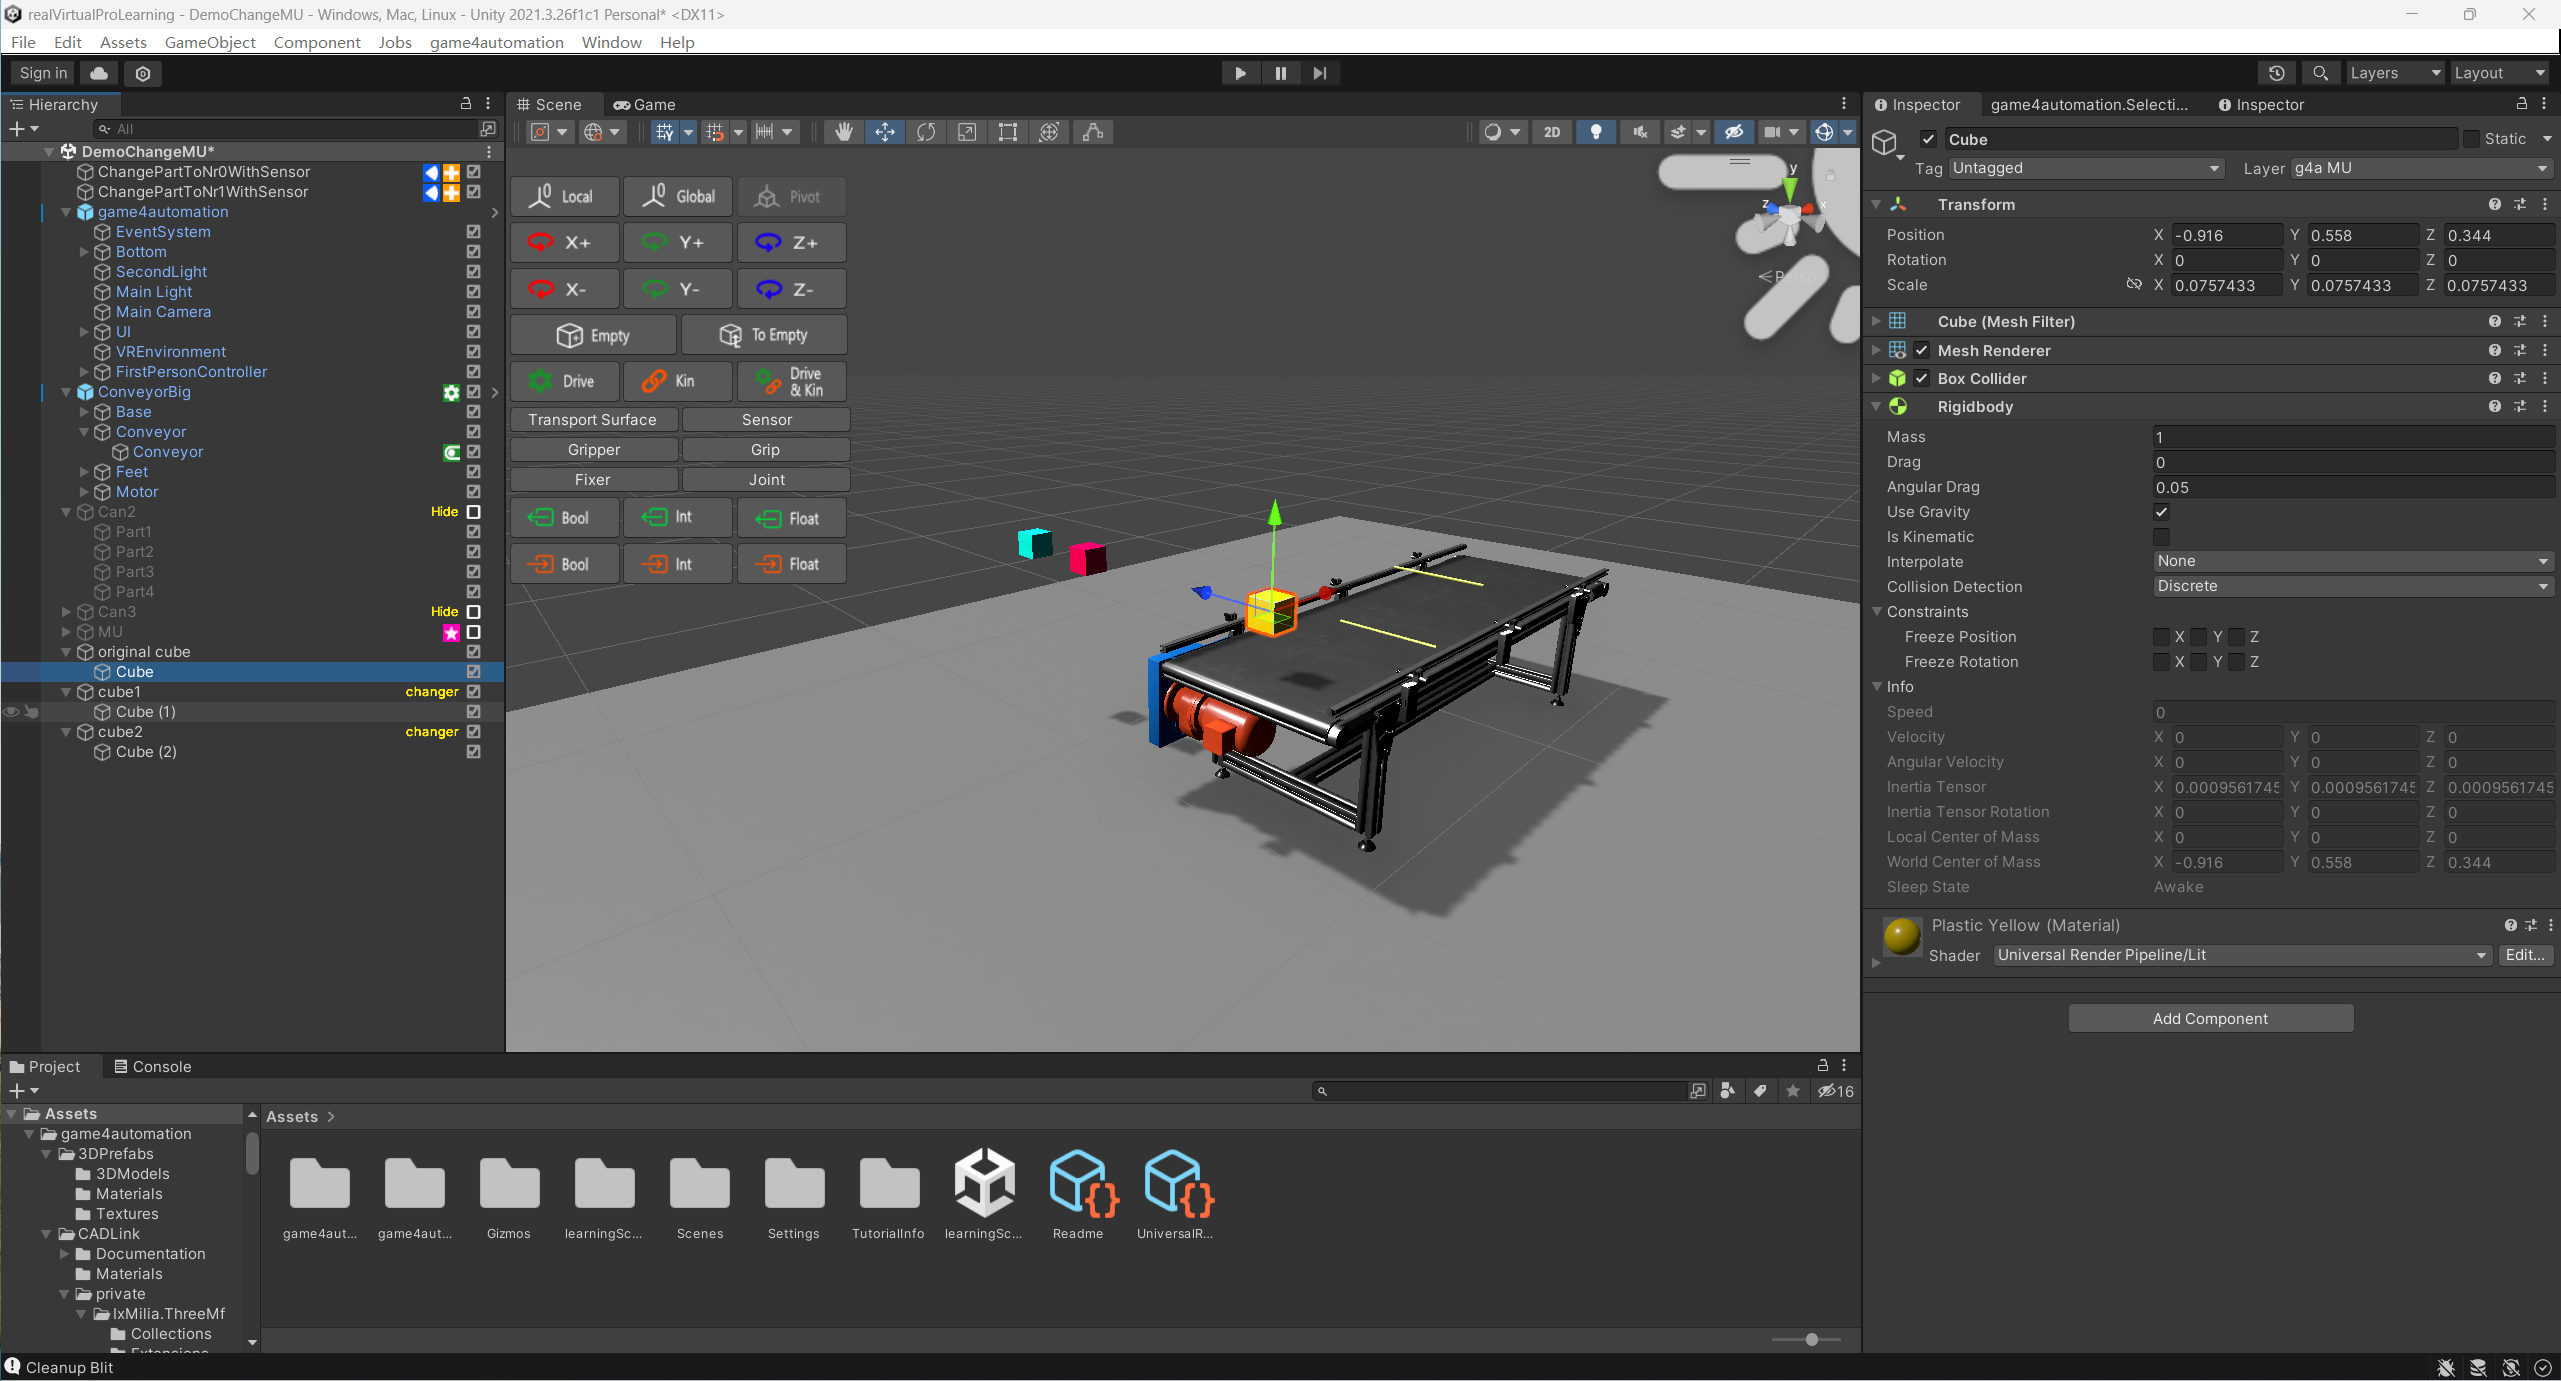Click the Drive & Kin button

click(x=791, y=381)
